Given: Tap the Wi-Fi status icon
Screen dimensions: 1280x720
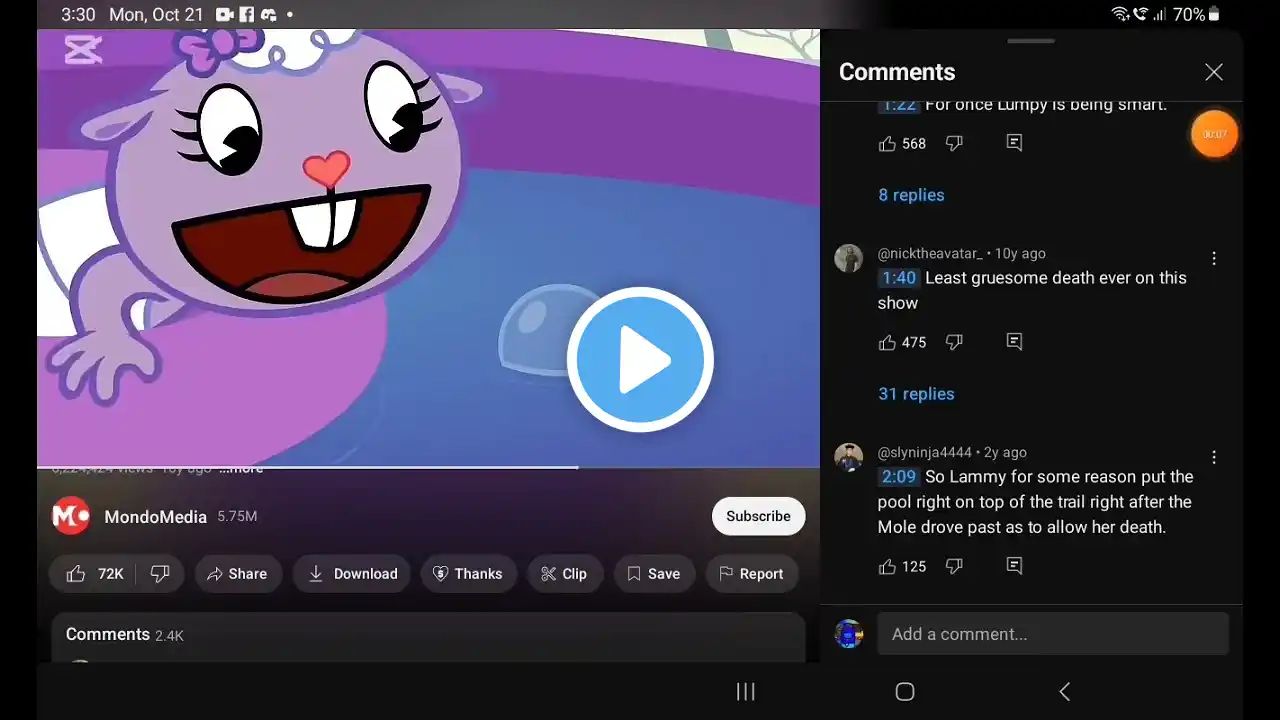Looking at the screenshot, I should point(1120,14).
